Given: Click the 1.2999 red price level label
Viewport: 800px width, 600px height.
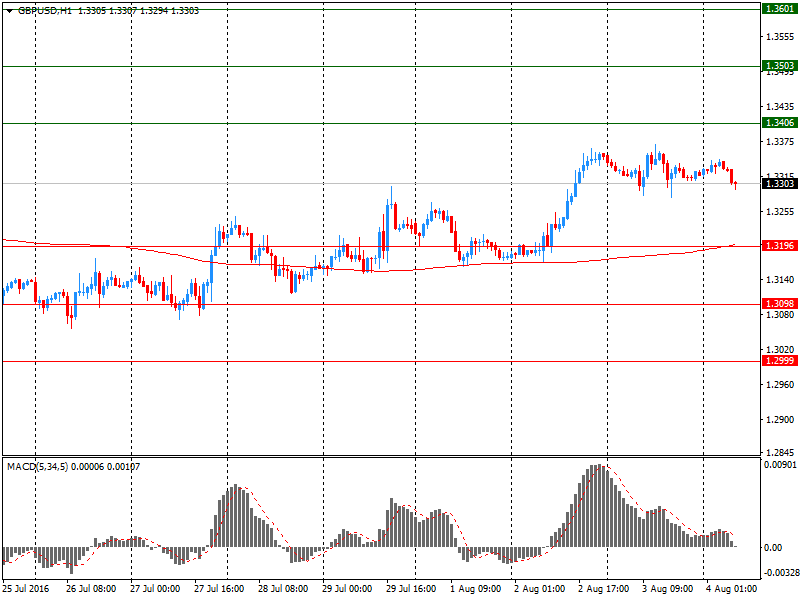Looking at the screenshot, I should 779,361.
